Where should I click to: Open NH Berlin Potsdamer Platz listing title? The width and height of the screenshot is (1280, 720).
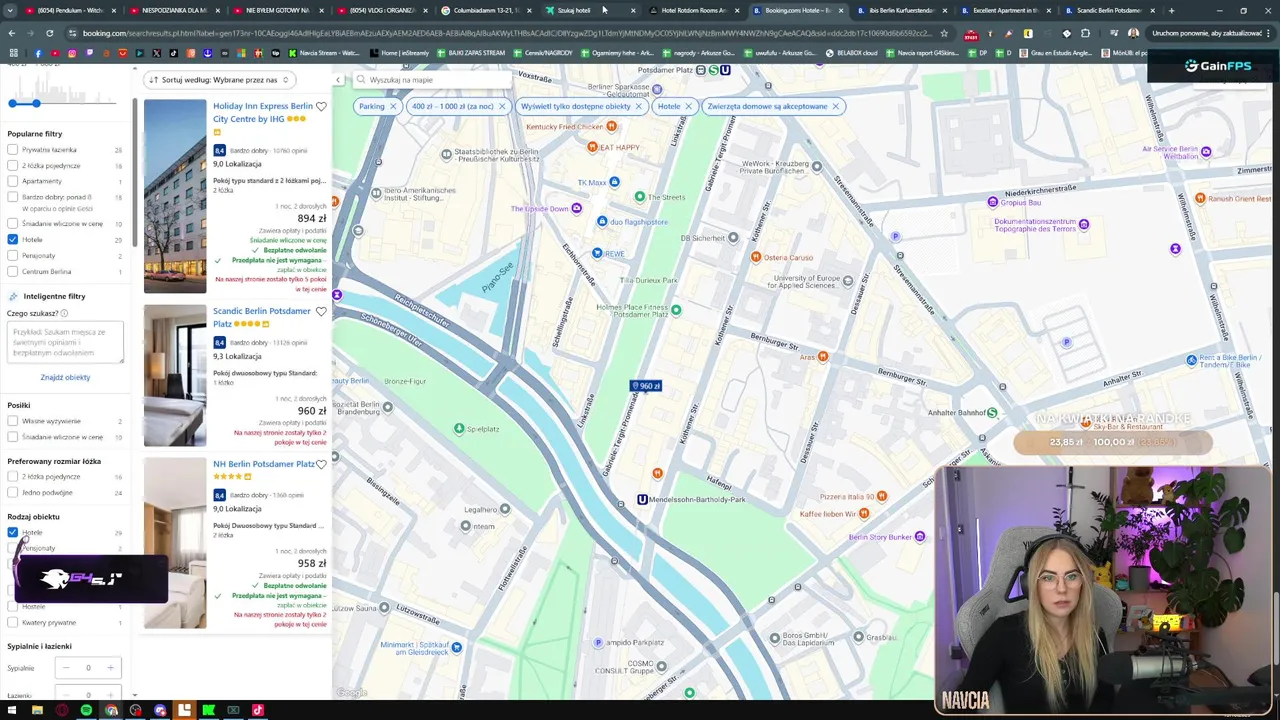[x=263, y=464]
